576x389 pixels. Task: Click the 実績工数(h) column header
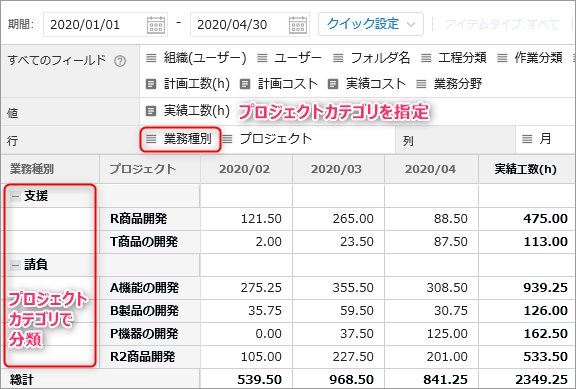[x=526, y=169]
